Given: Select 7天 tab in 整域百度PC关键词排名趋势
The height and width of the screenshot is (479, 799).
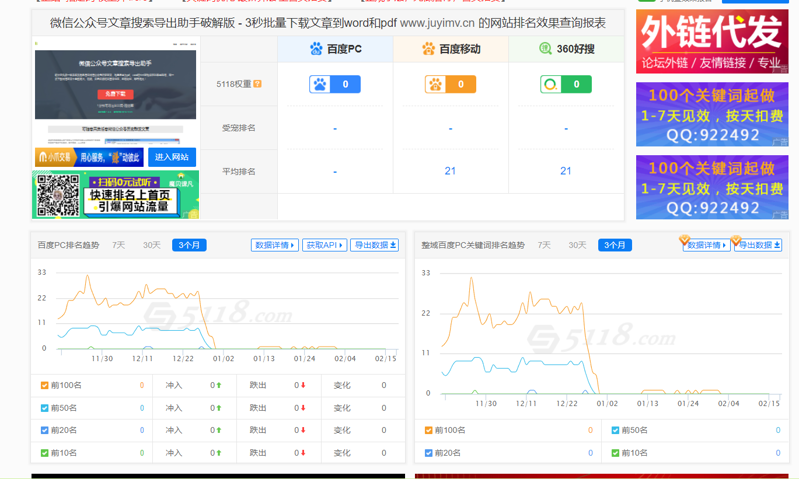Looking at the screenshot, I should (x=544, y=245).
